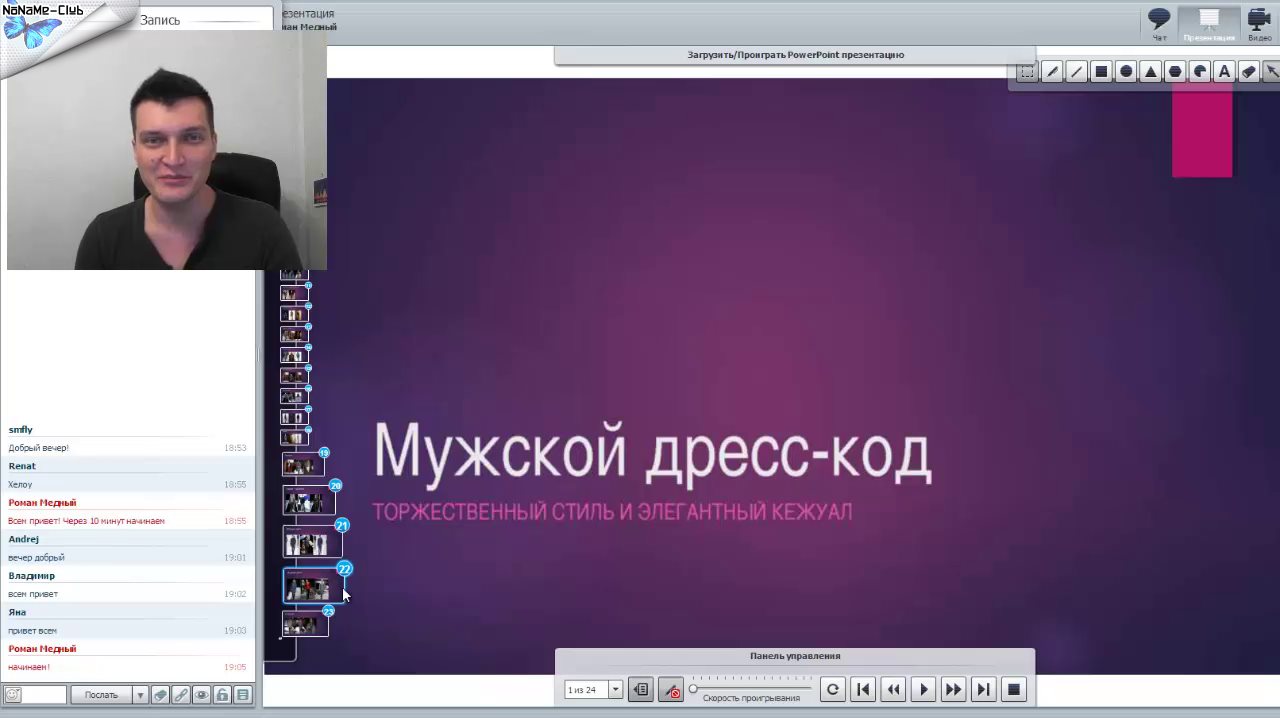The height and width of the screenshot is (718, 1280).
Task: Select the rectangle shape tool
Action: [1101, 72]
